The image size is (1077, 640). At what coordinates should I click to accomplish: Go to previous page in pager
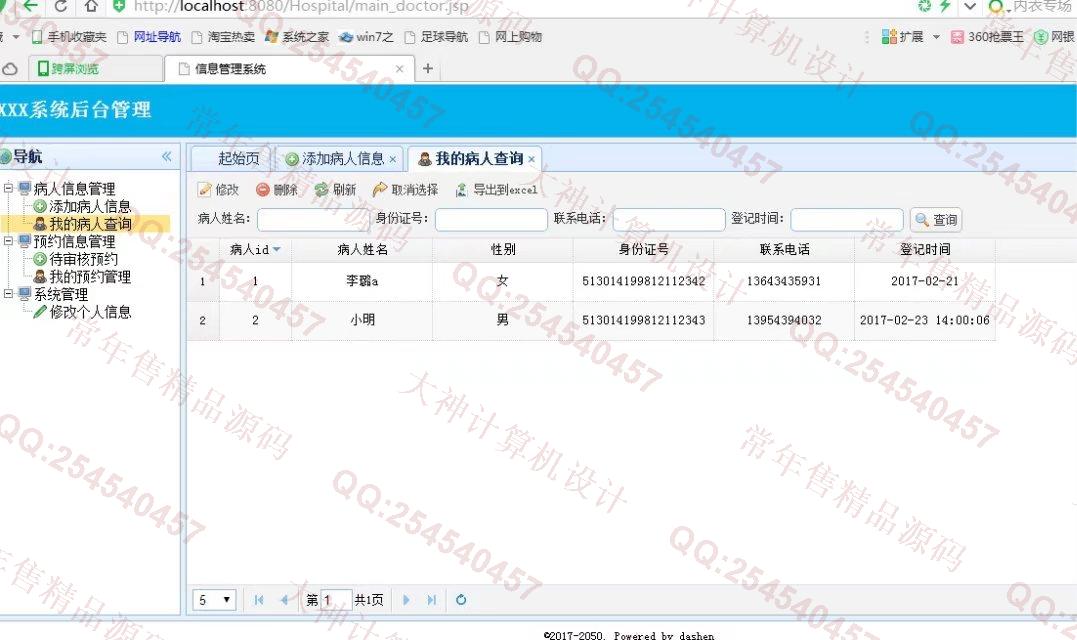point(284,600)
